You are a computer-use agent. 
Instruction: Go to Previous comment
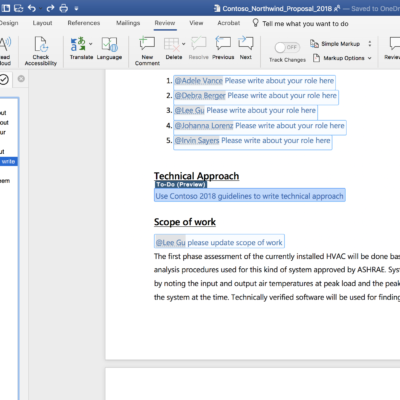pos(223,48)
